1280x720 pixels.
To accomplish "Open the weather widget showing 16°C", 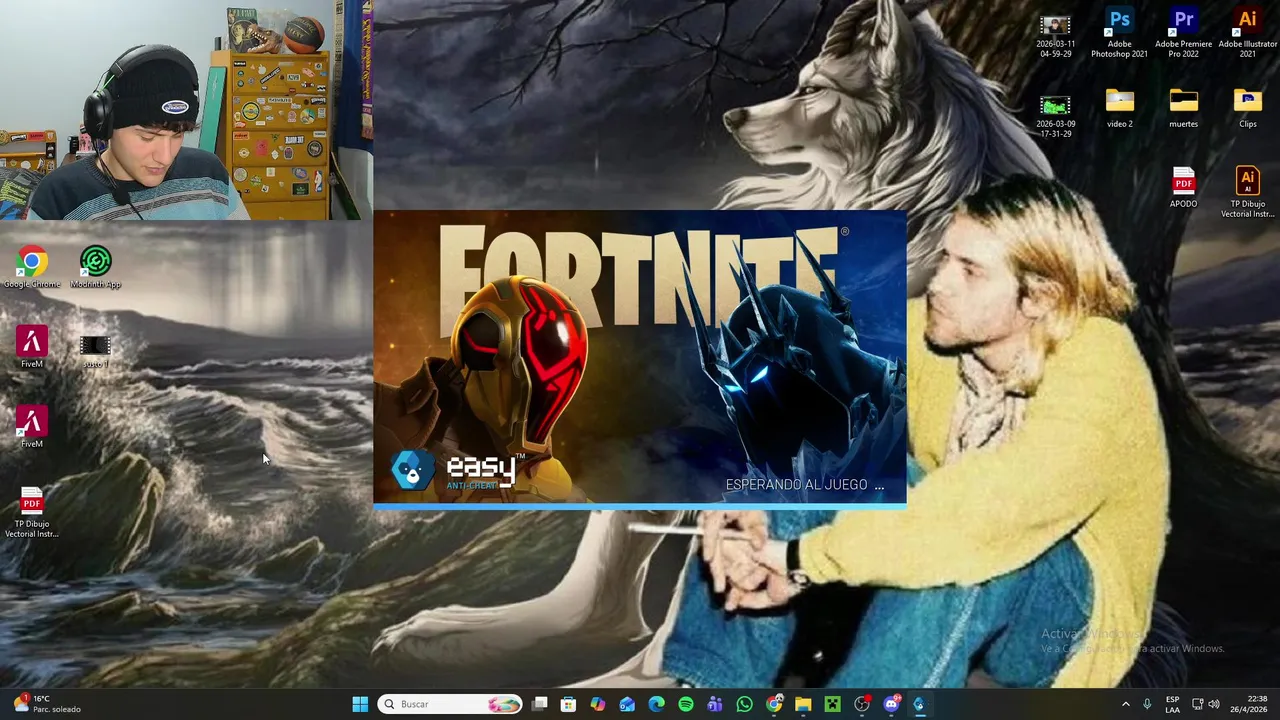I will [x=46, y=704].
